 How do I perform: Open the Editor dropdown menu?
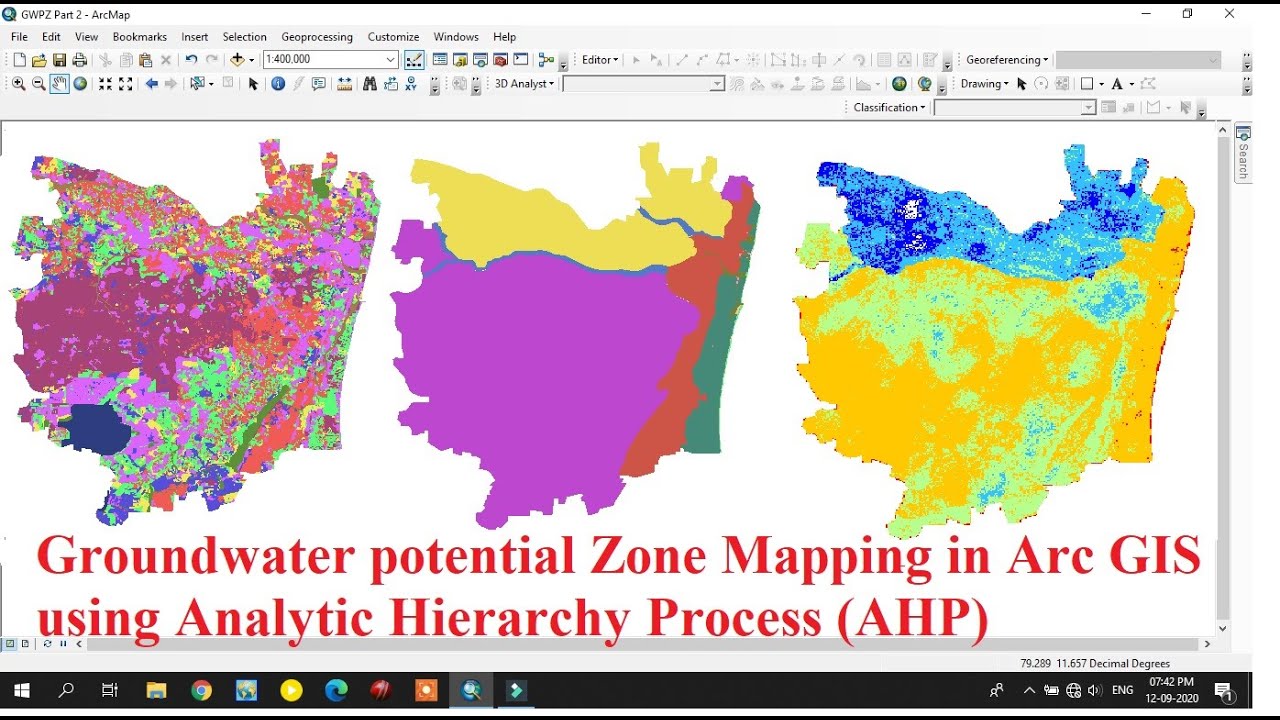pos(600,60)
